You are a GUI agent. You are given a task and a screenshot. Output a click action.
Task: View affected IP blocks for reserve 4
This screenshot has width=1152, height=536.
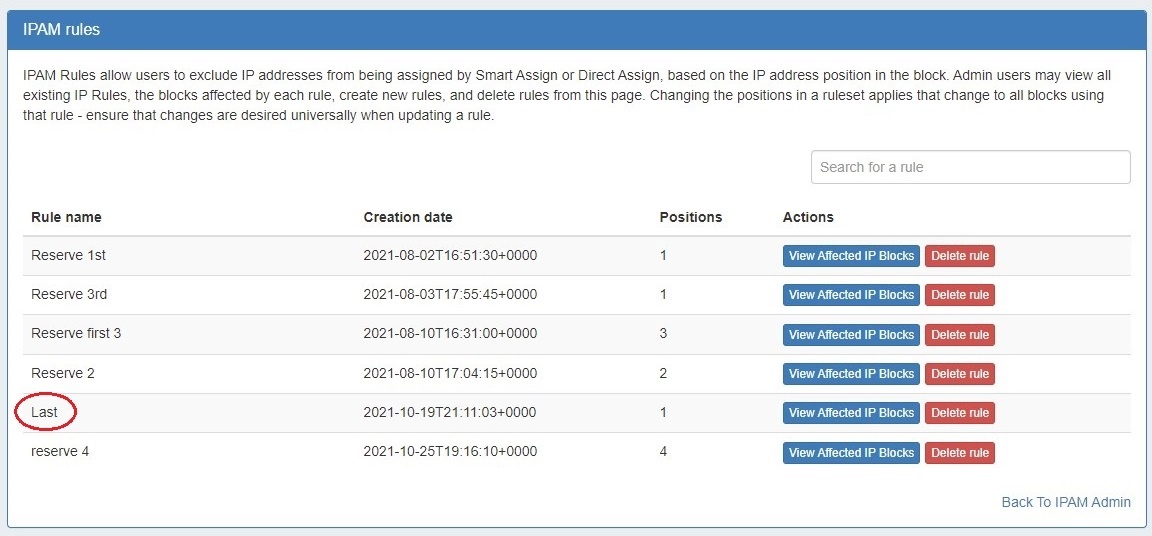851,452
